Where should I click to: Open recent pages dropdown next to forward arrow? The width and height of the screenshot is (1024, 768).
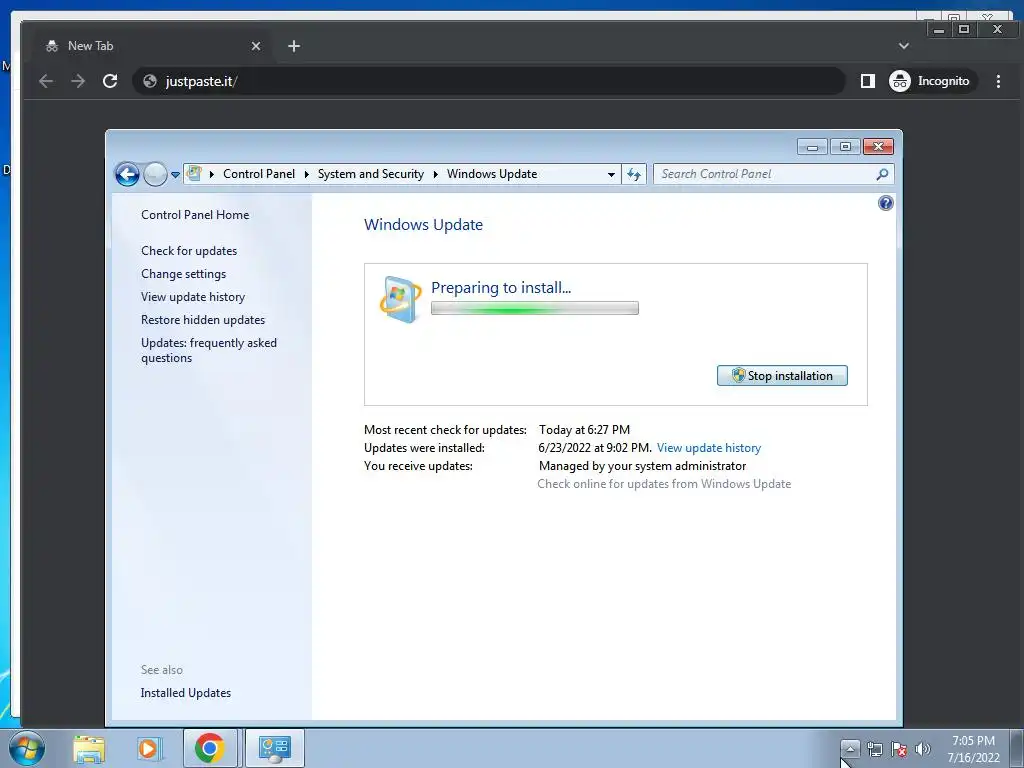click(x=175, y=174)
